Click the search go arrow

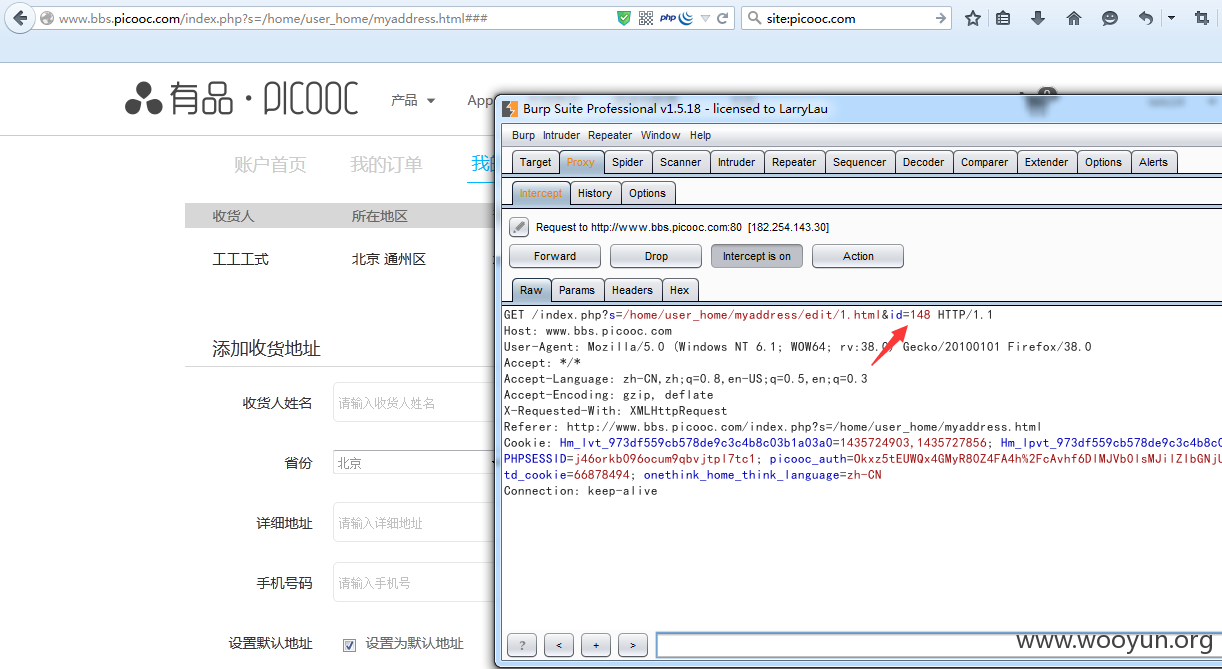click(940, 18)
